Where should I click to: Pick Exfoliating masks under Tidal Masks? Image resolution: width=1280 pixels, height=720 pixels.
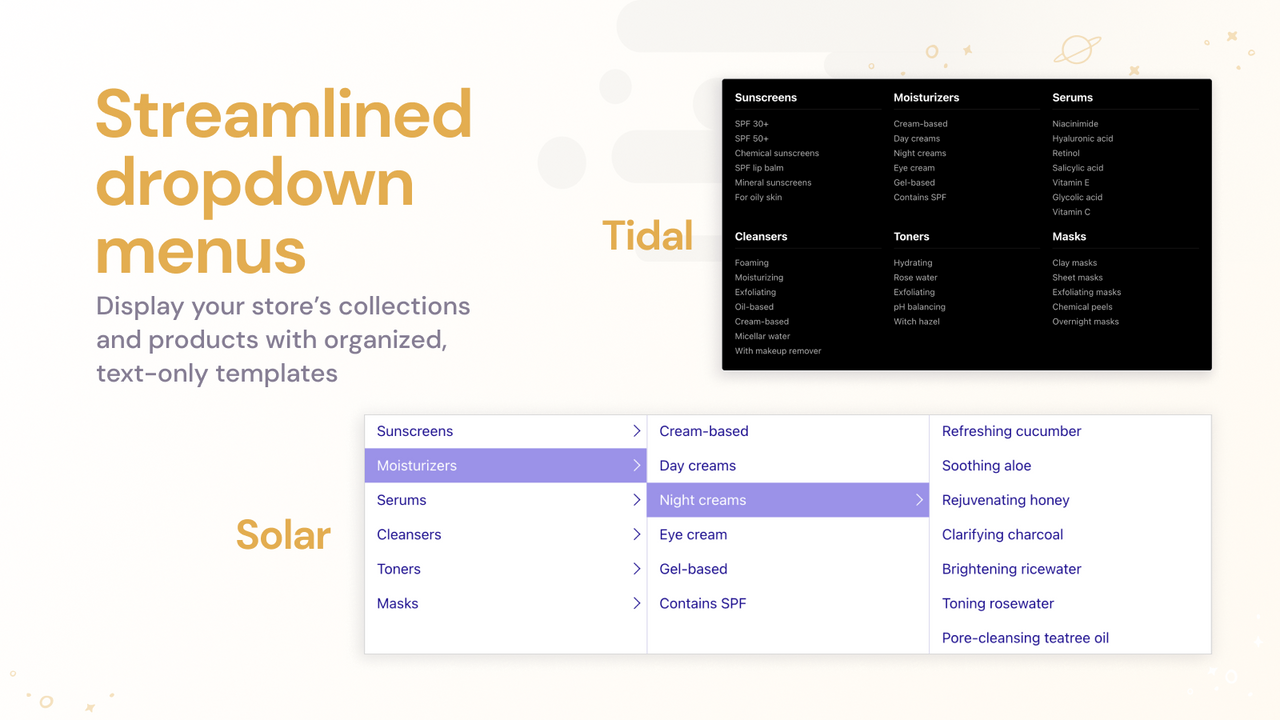tap(1086, 292)
